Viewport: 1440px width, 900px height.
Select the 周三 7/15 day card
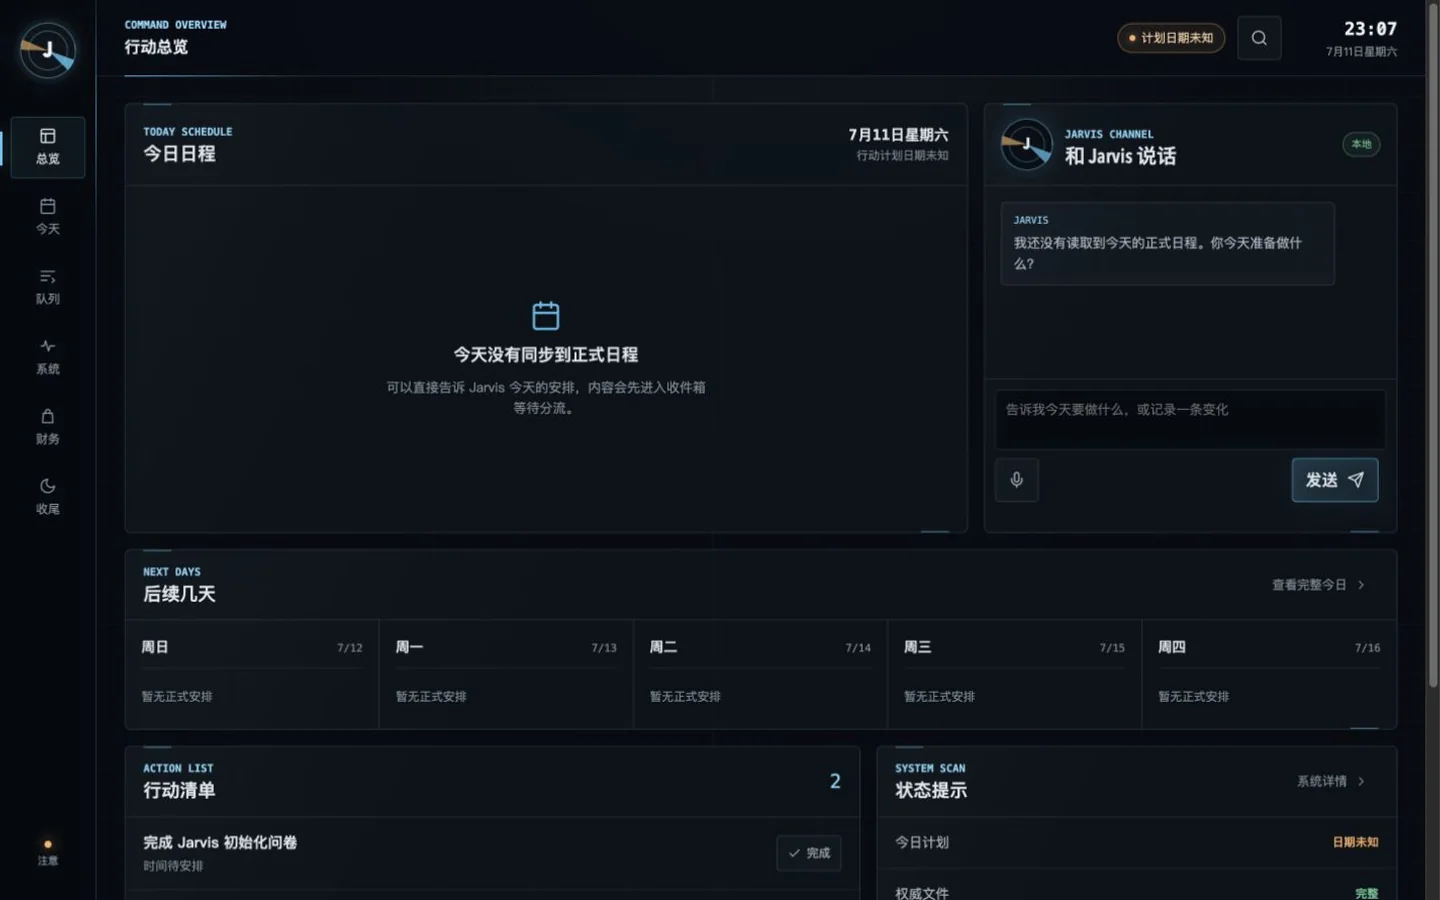[1014, 674]
